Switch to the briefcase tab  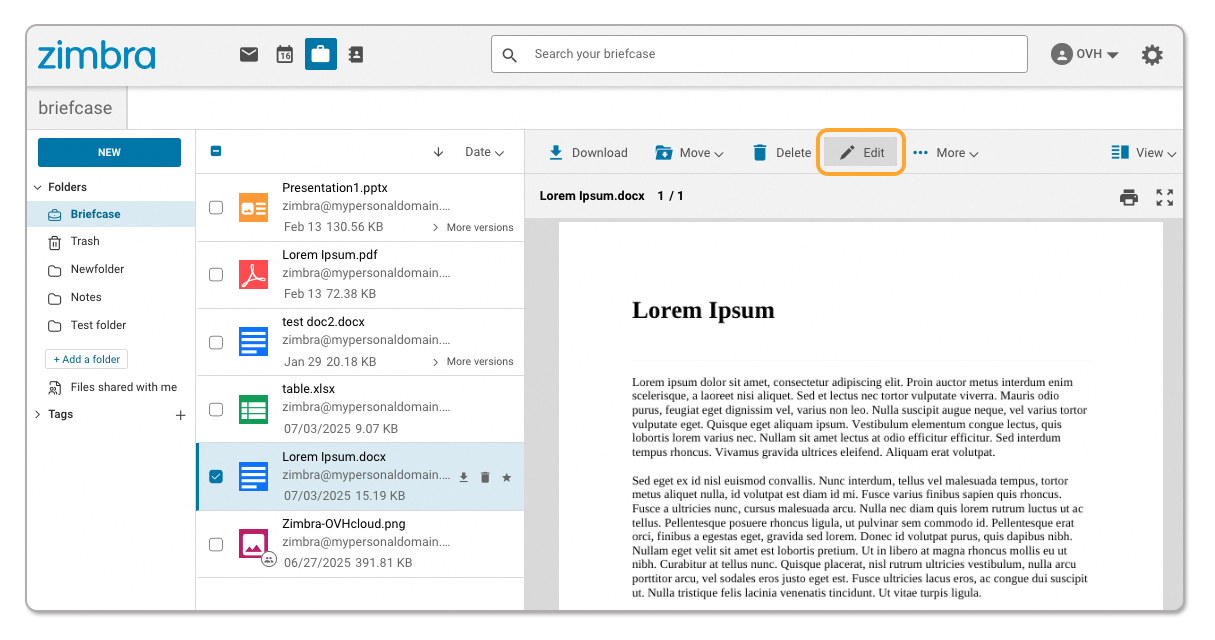point(75,107)
